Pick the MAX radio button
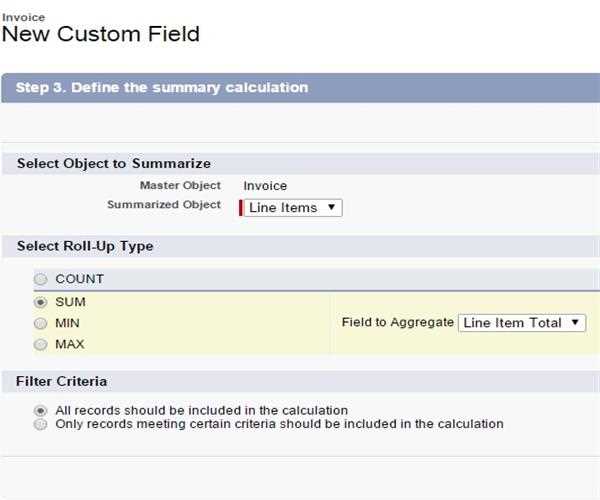Image resolution: width=600 pixels, height=500 pixels. pos(41,344)
